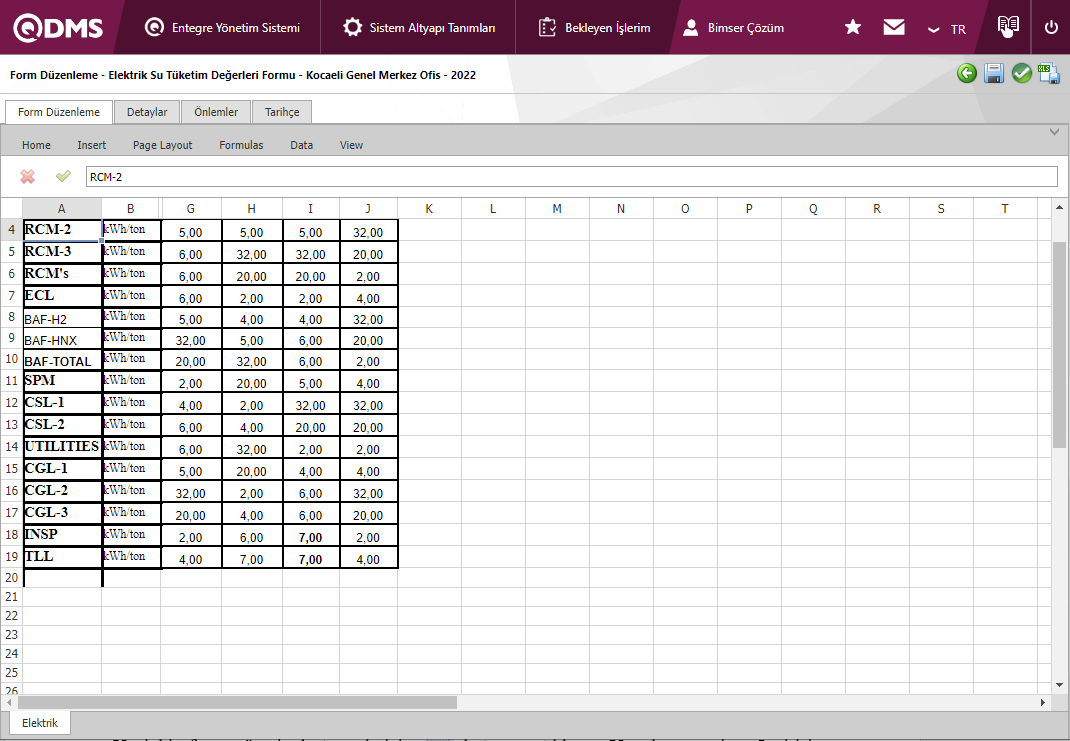Open Bekleyen İşlerim pending tasks
This screenshot has width=1070, height=741.
(594, 28)
